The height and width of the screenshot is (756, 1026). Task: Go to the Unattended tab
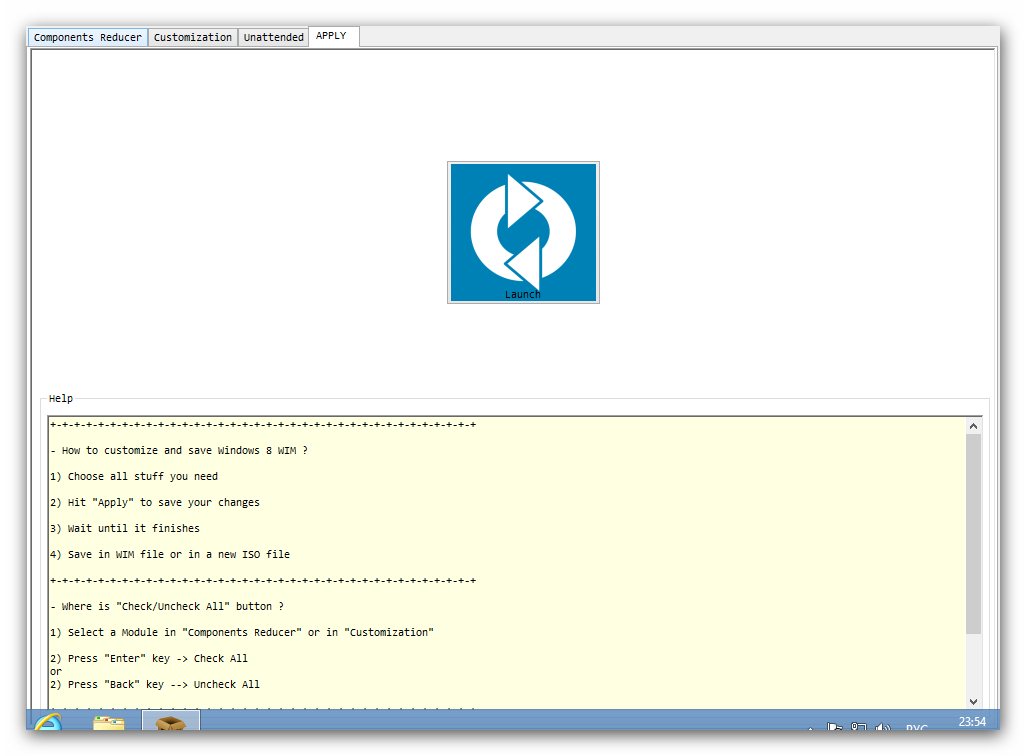(274, 37)
